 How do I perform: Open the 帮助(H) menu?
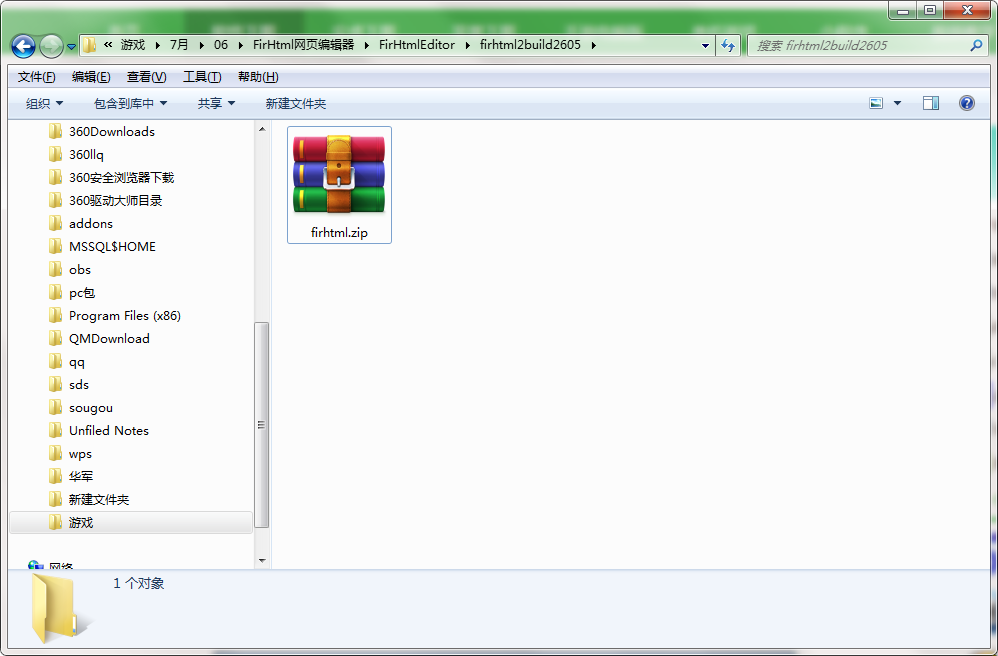point(255,76)
